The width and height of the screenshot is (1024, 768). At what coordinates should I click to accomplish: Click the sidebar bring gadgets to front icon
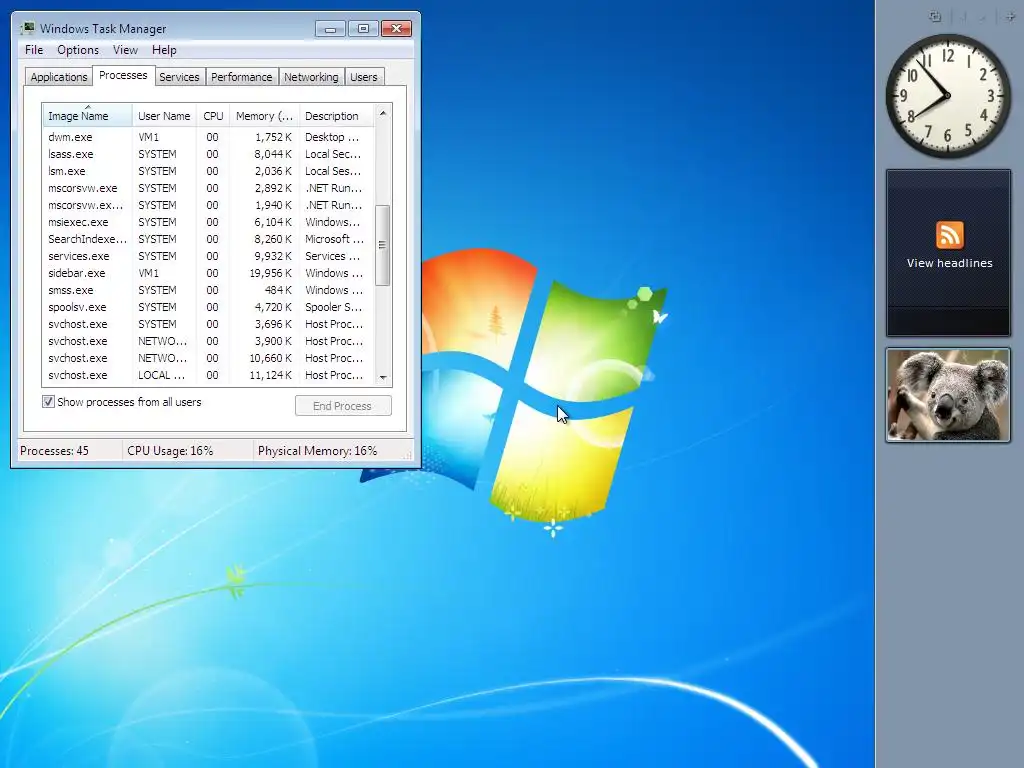tap(935, 17)
